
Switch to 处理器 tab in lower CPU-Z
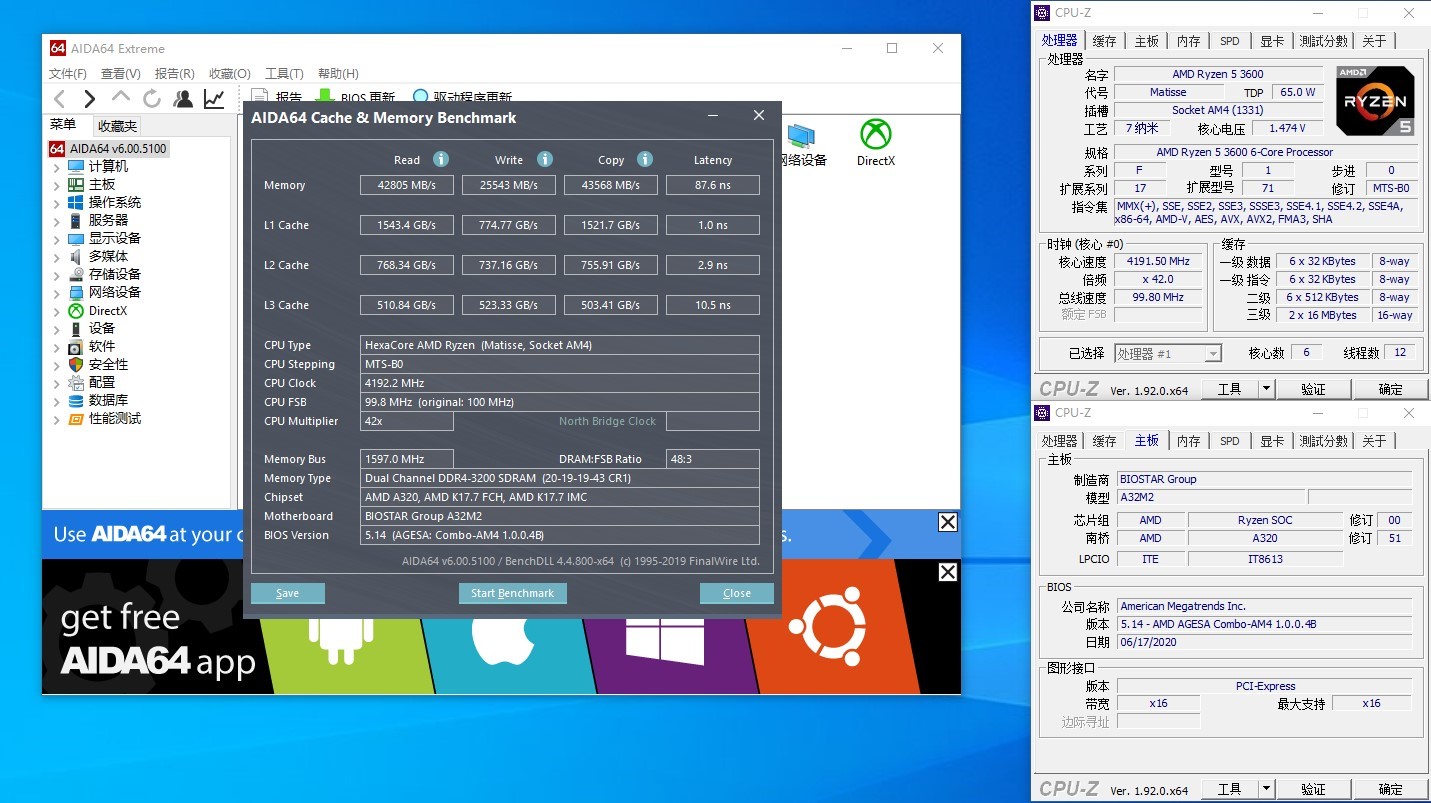pos(1059,441)
